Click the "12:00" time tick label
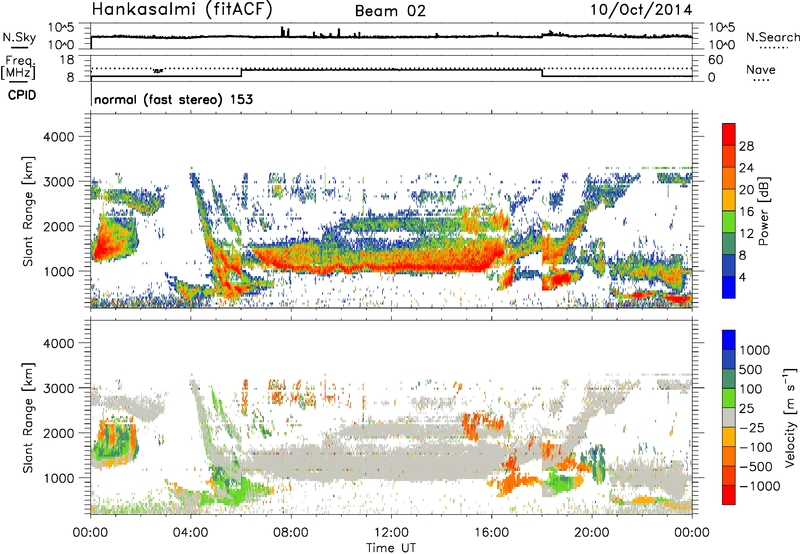This screenshot has height=554, width=800. click(391, 533)
